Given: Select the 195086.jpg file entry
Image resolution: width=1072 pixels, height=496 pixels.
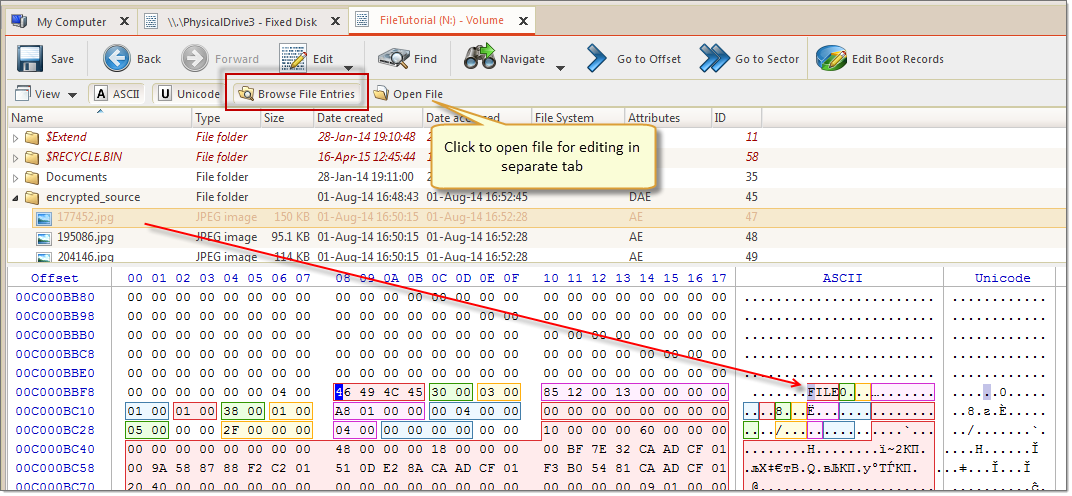Looking at the screenshot, I should (x=85, y=237).
